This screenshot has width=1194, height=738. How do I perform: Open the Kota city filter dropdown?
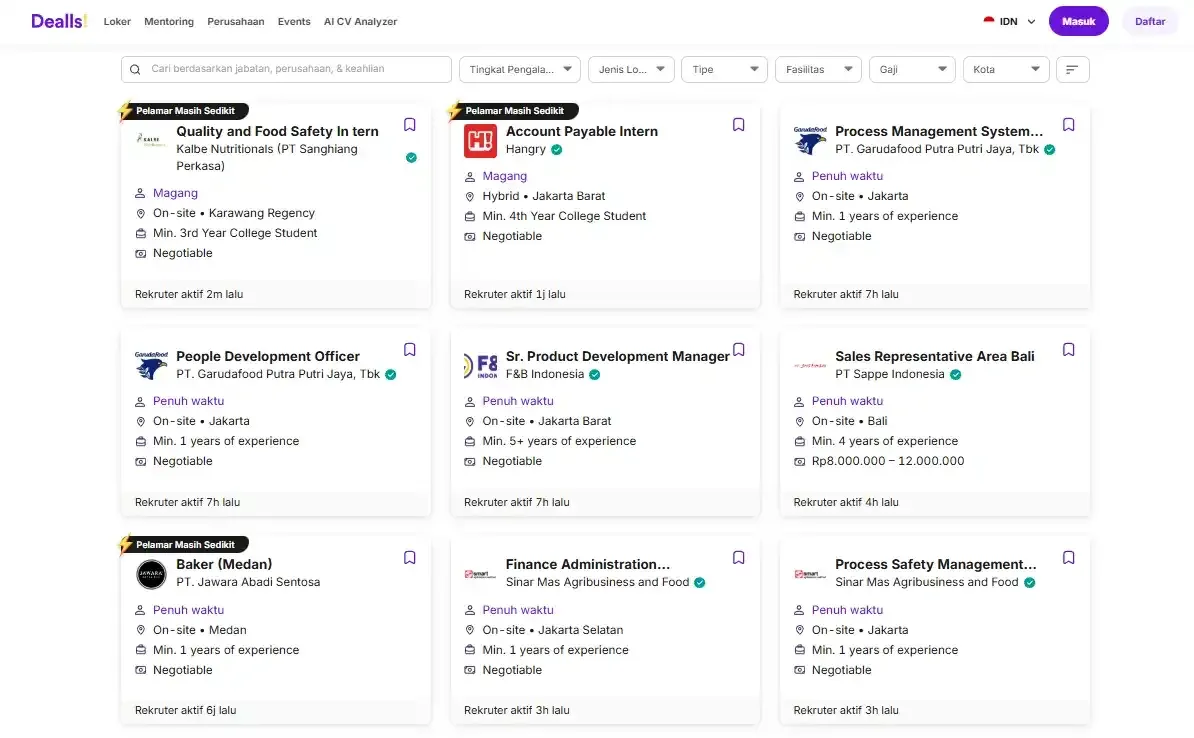(1006, 69)
